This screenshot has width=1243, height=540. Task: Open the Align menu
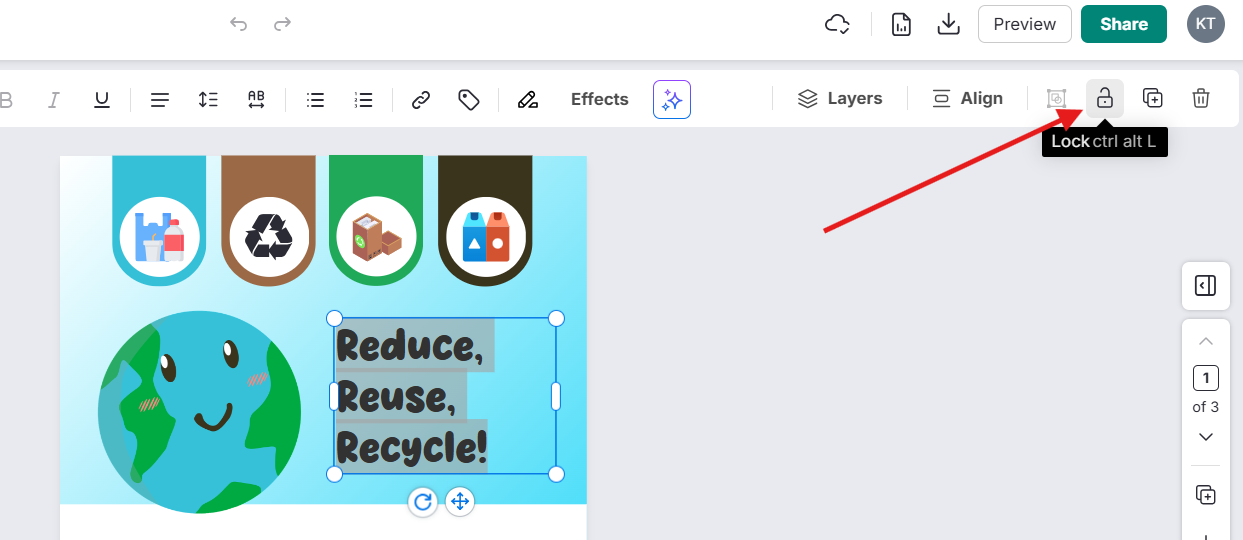[x=967, y=98]
